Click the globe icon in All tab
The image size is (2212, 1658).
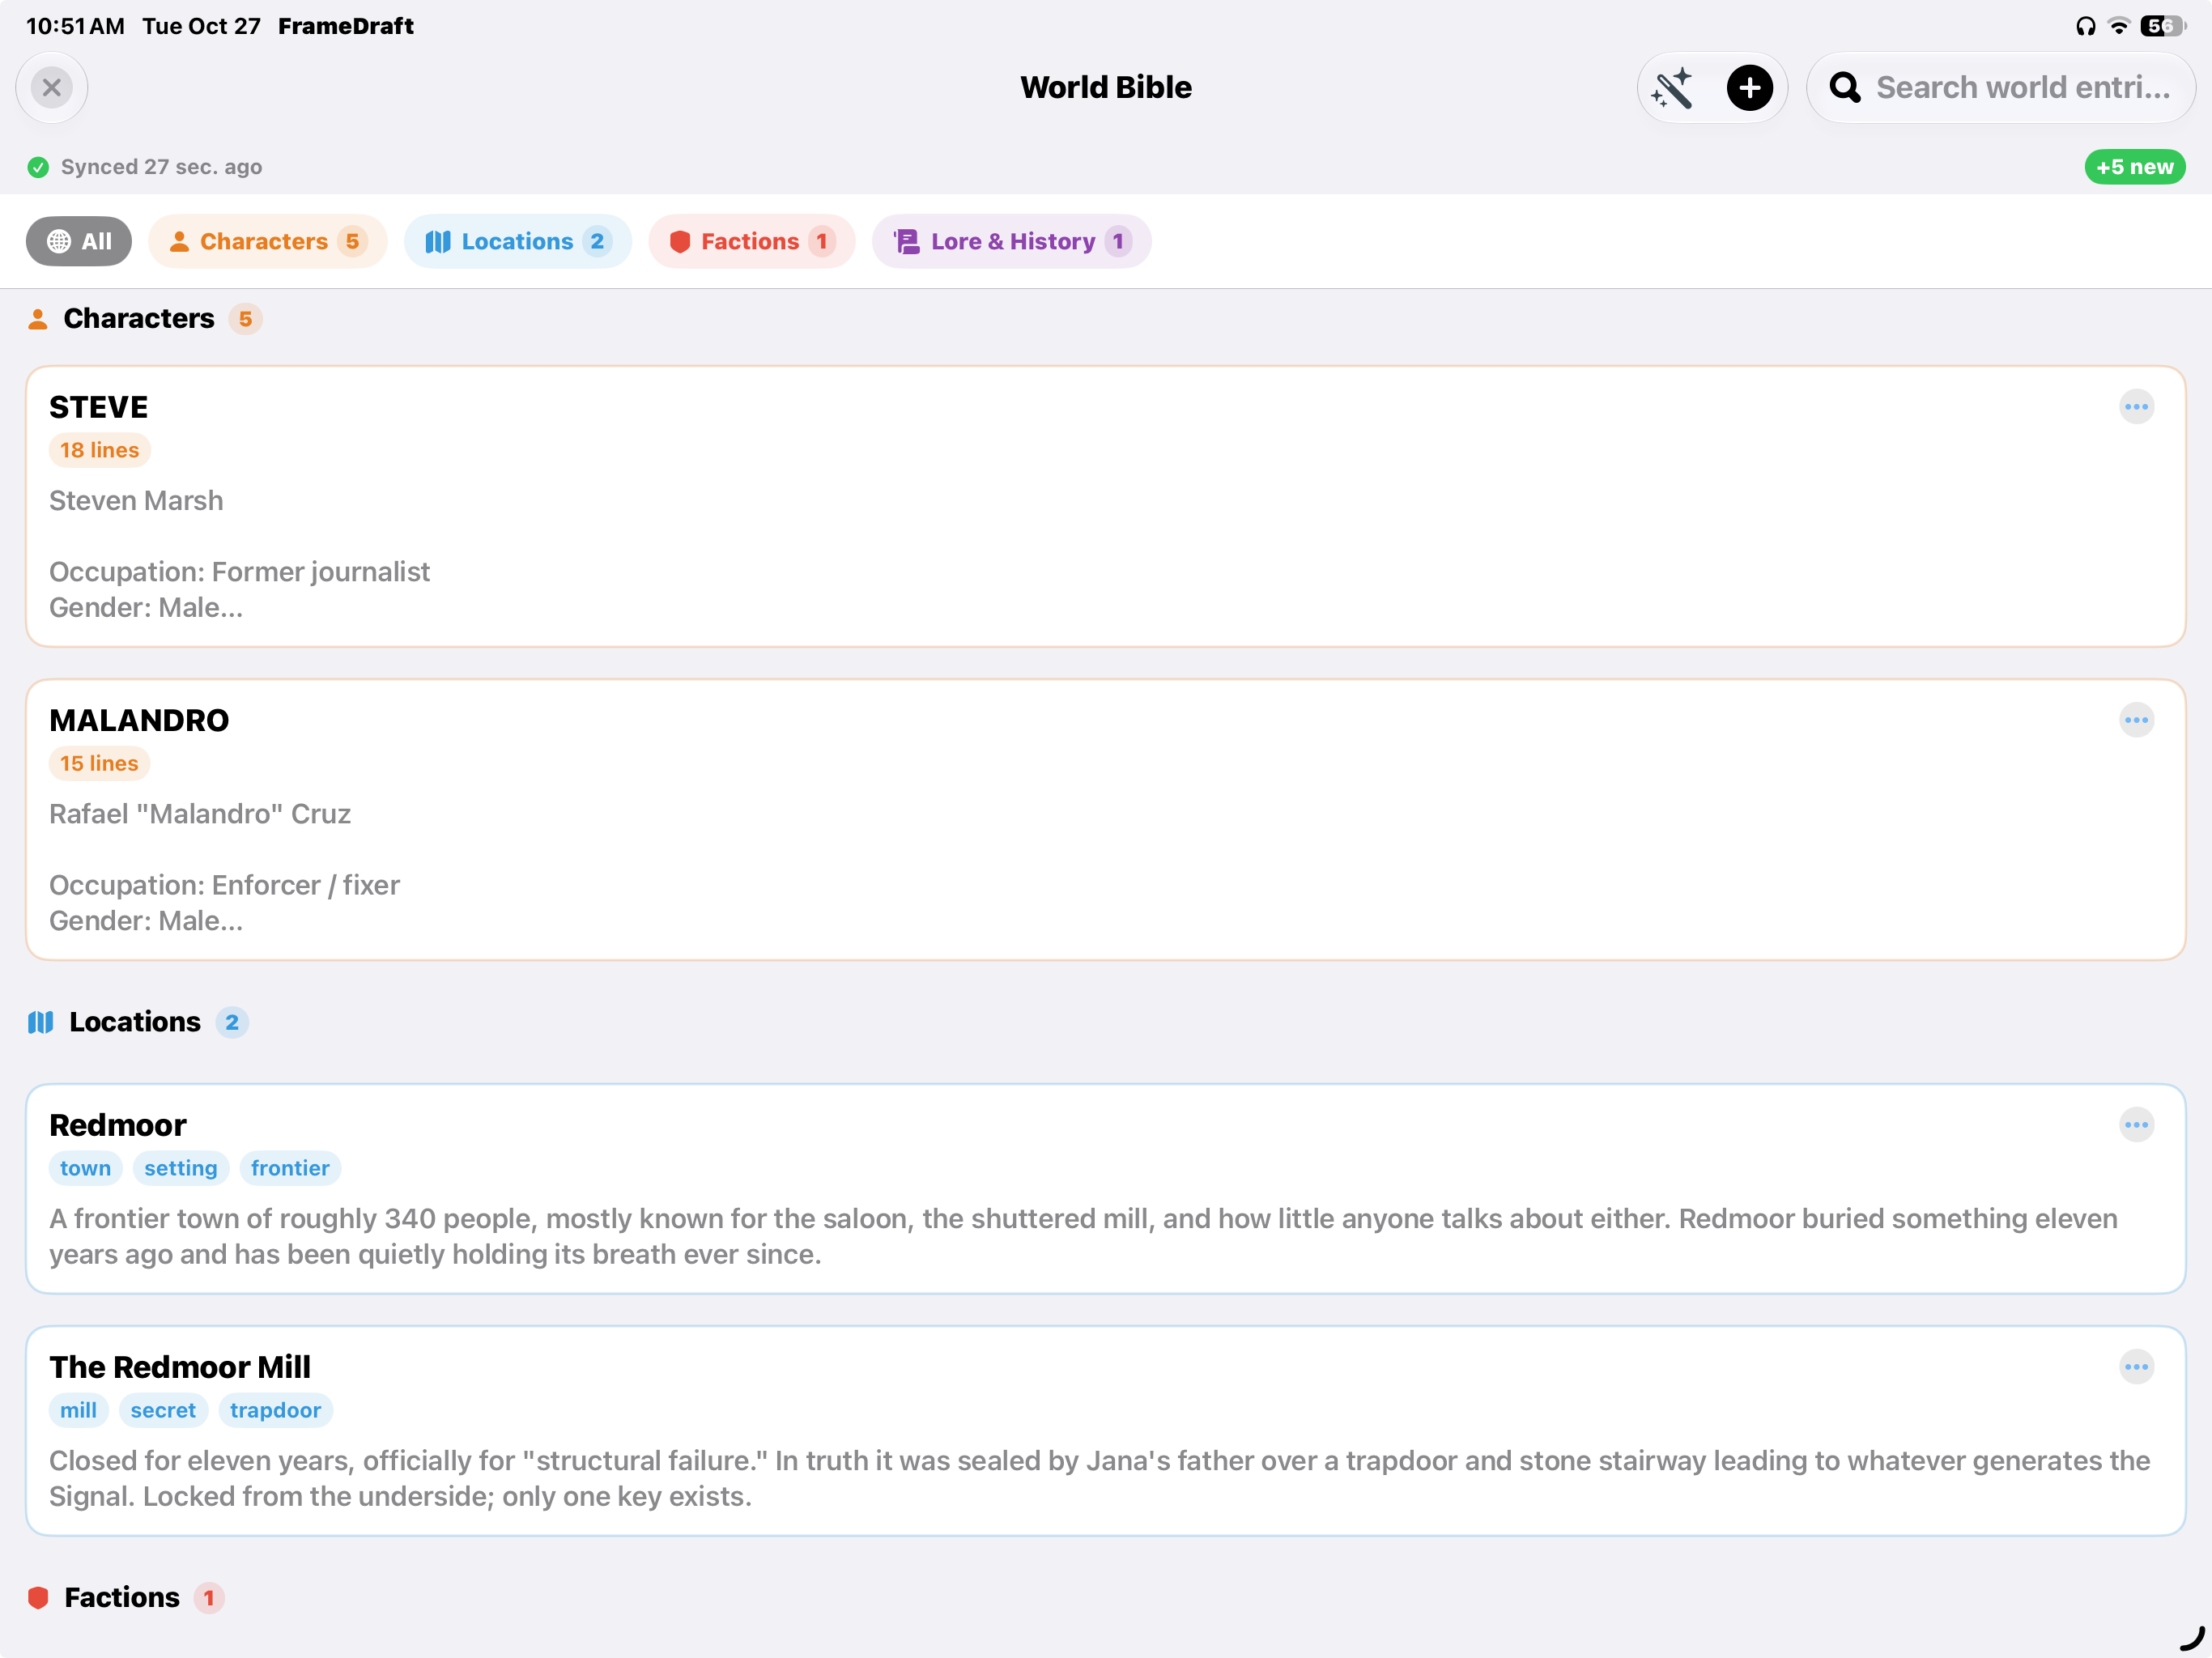click(59, 241)
